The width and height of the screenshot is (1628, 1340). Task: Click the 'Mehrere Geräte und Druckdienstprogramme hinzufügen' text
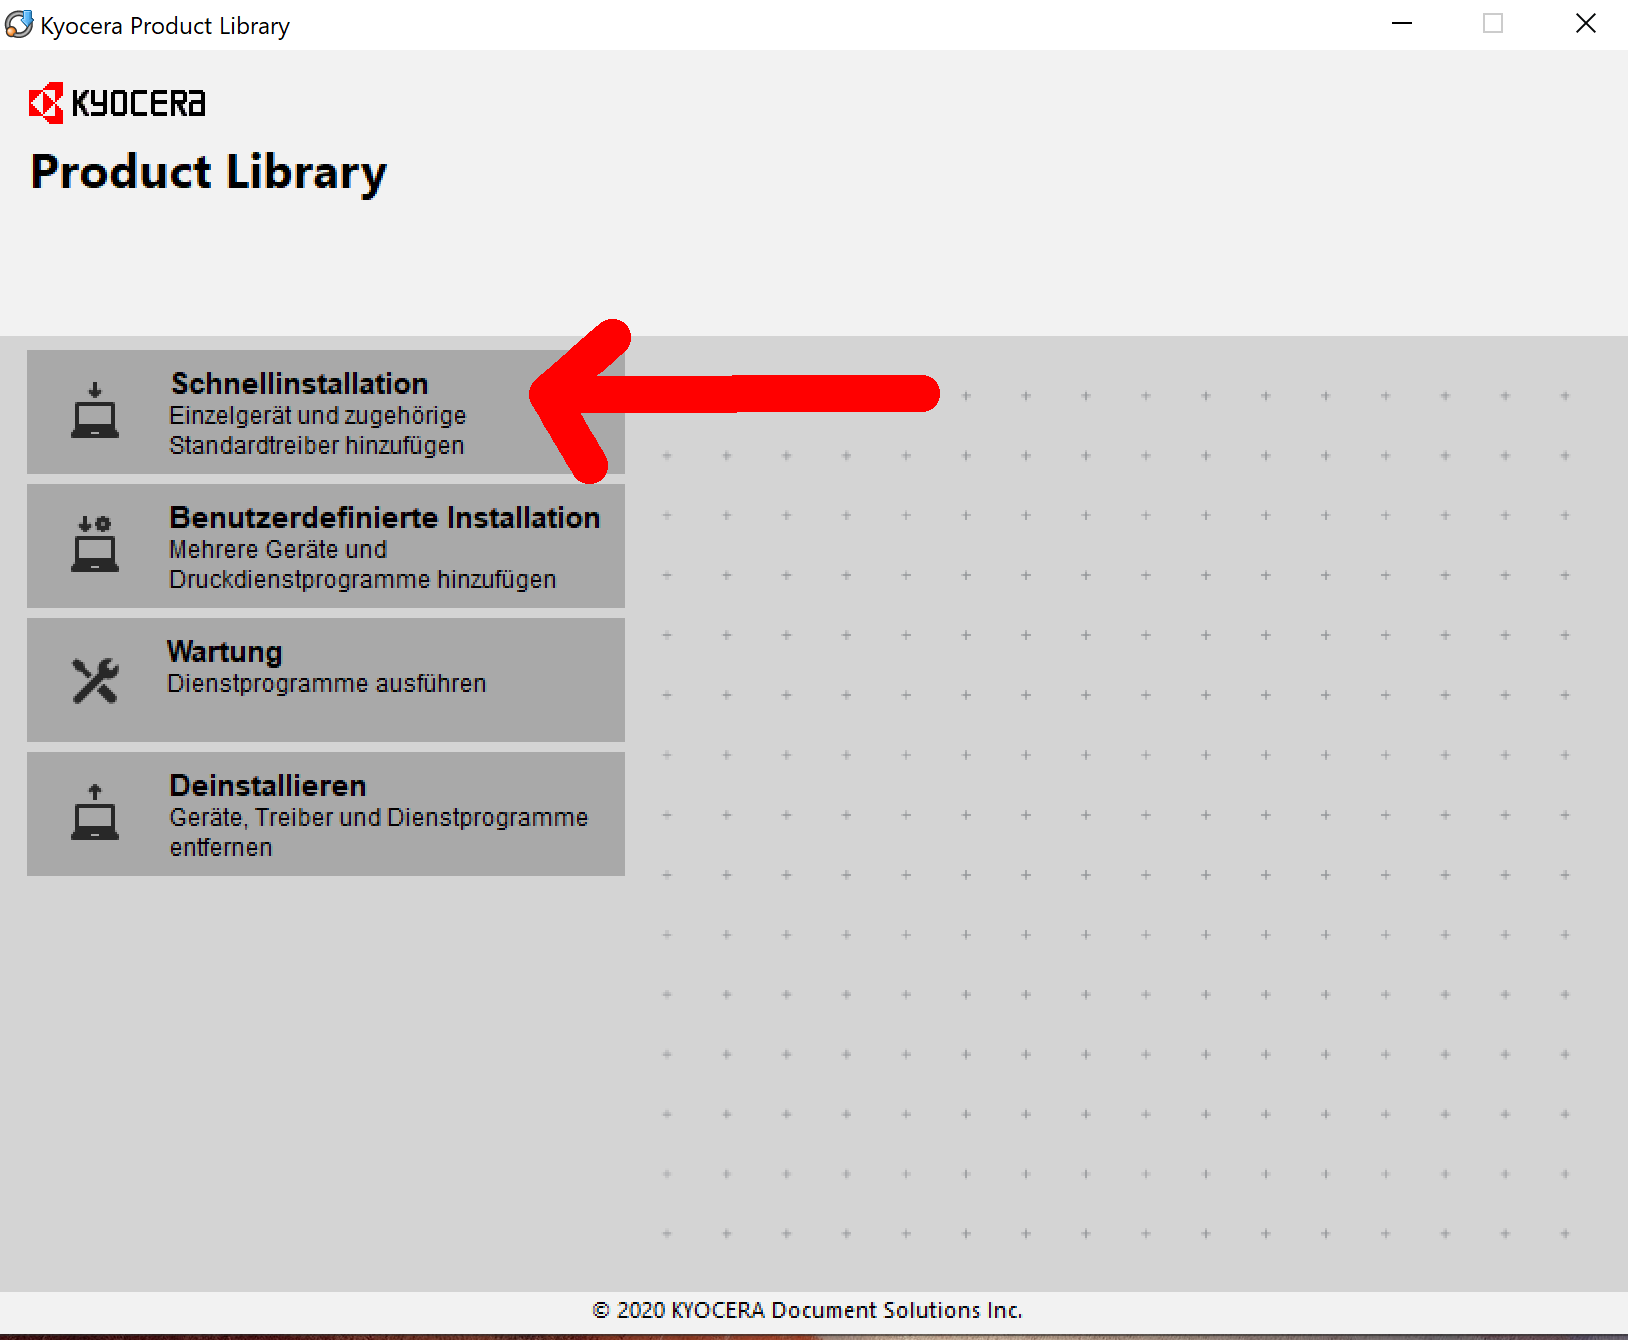(361, 565)
